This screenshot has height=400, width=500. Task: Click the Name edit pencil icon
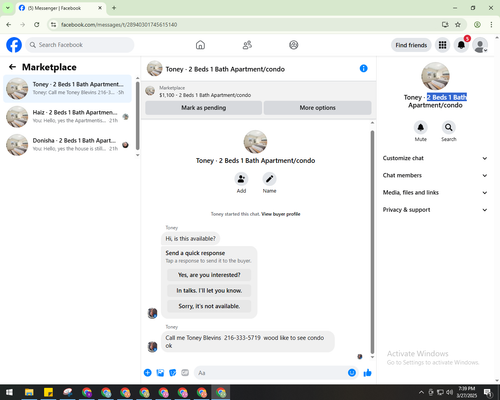[x=269, y=179]
